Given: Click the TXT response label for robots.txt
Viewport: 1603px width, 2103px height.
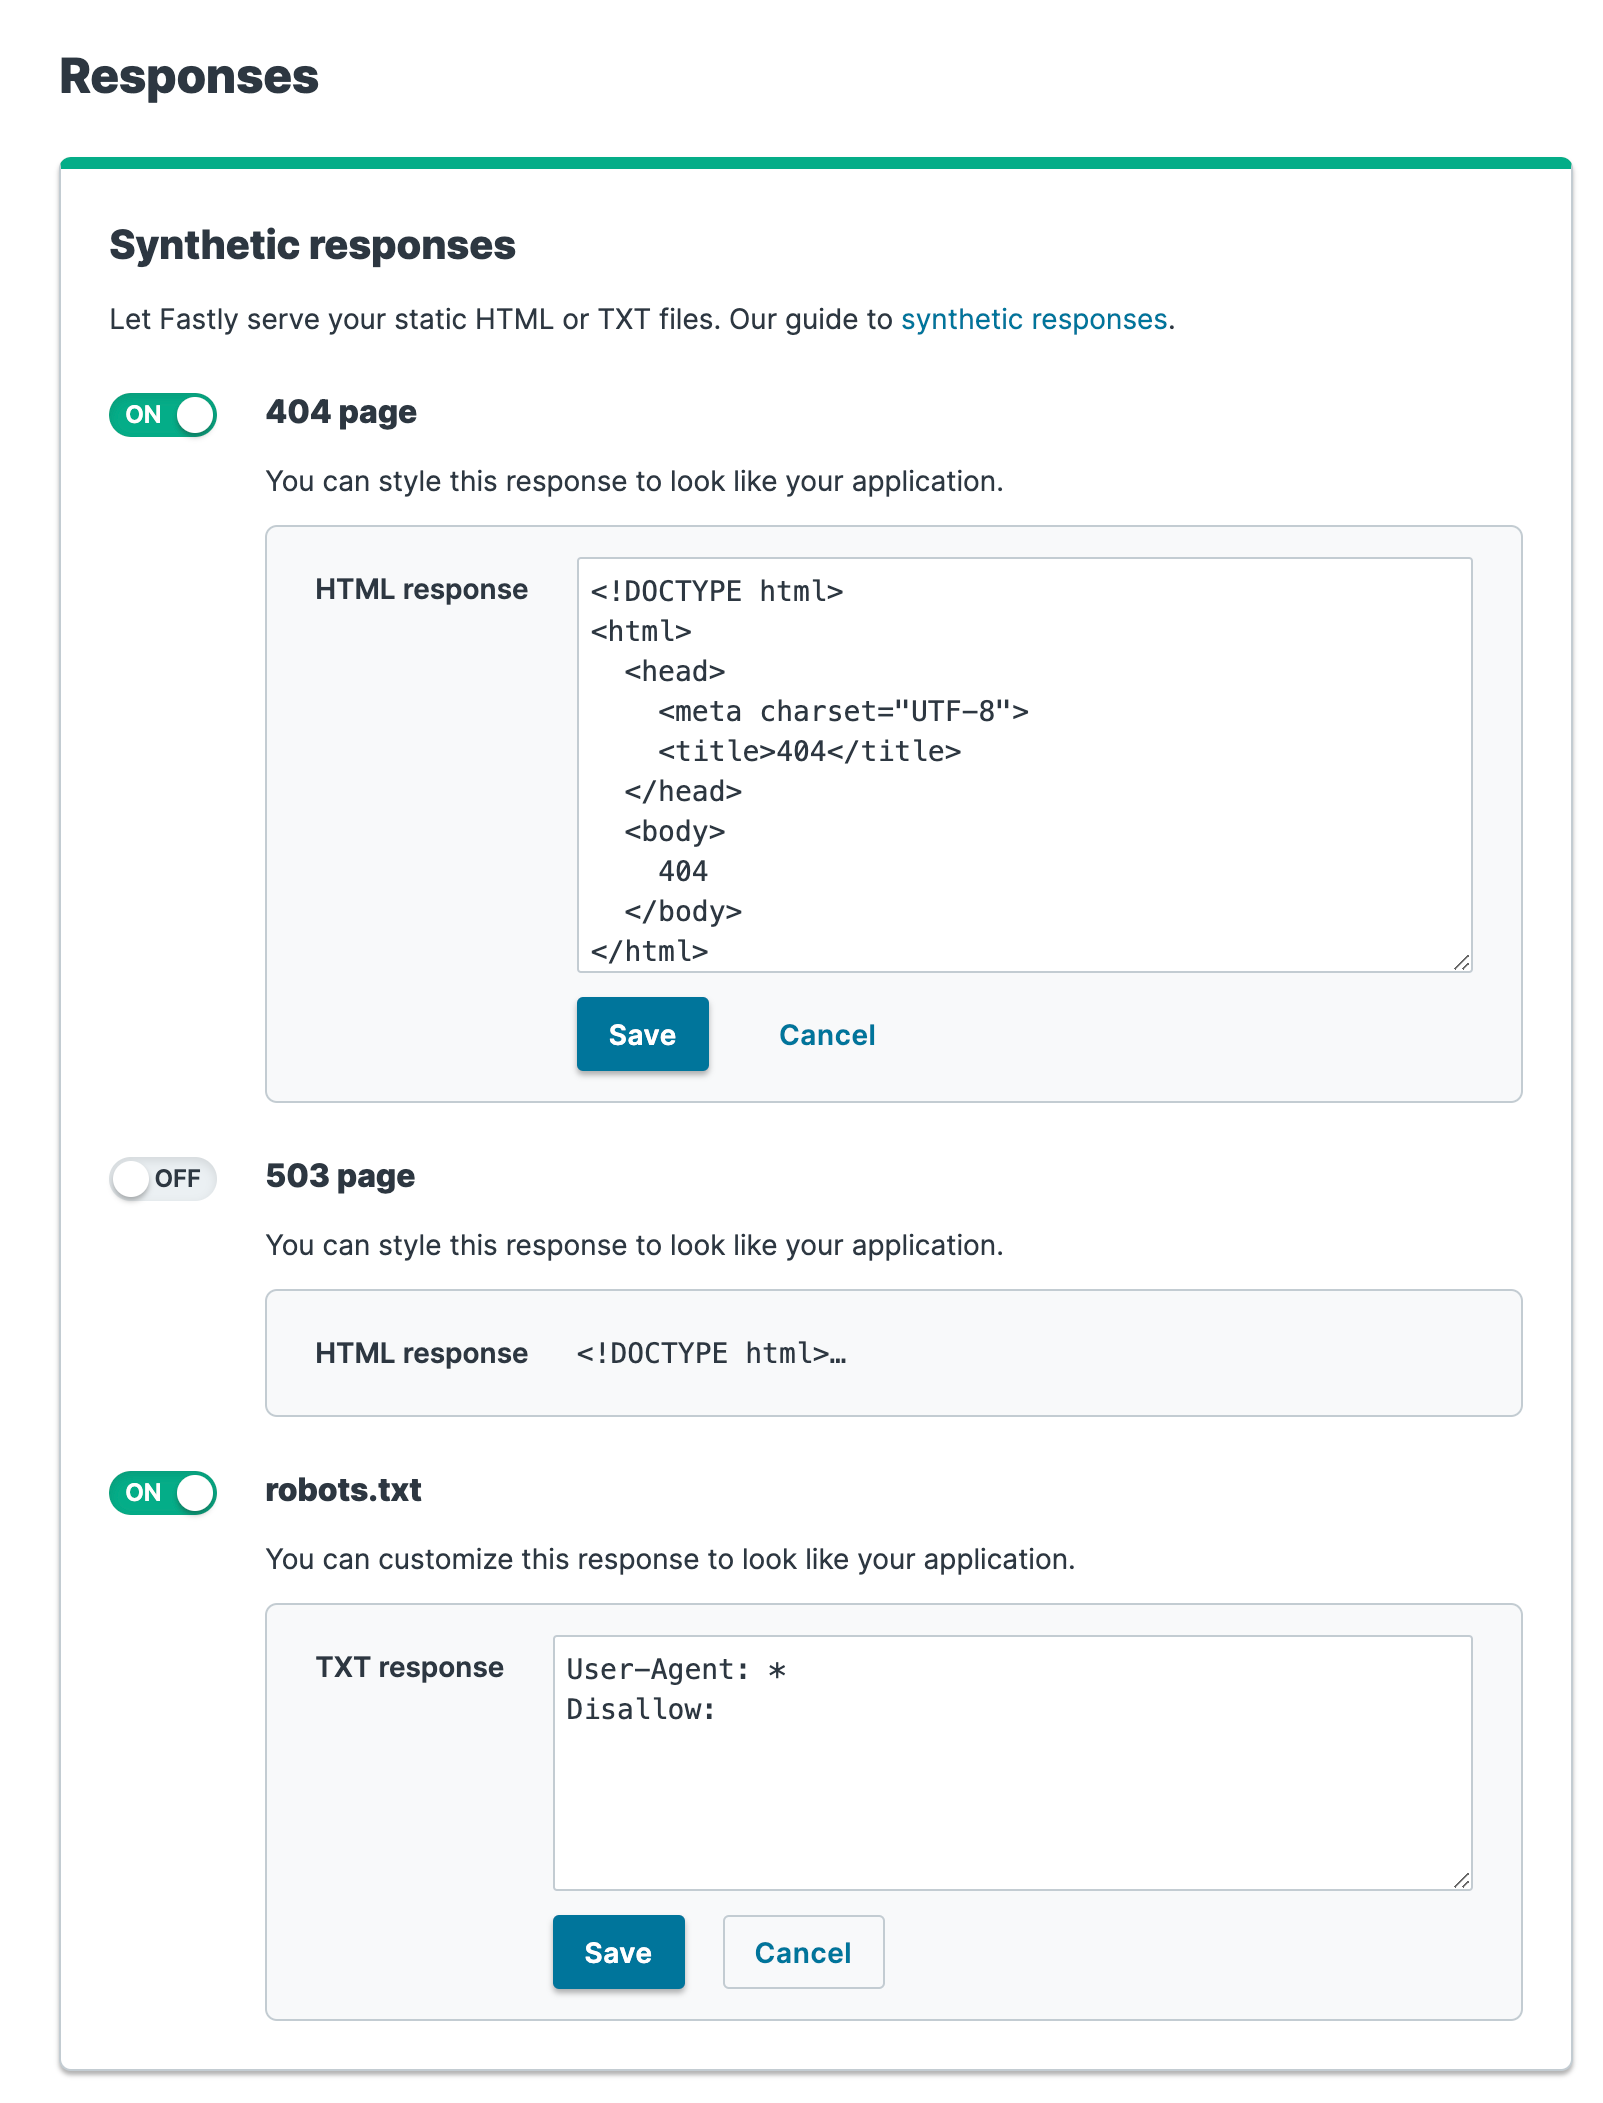Looking at the screenshot, I should click(409, 1667).
